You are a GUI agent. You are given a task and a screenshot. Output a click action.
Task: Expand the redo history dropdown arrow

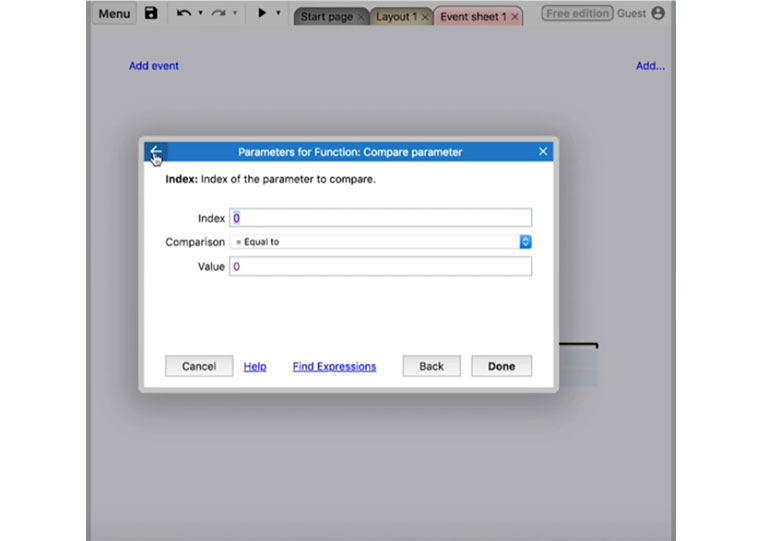235,13
